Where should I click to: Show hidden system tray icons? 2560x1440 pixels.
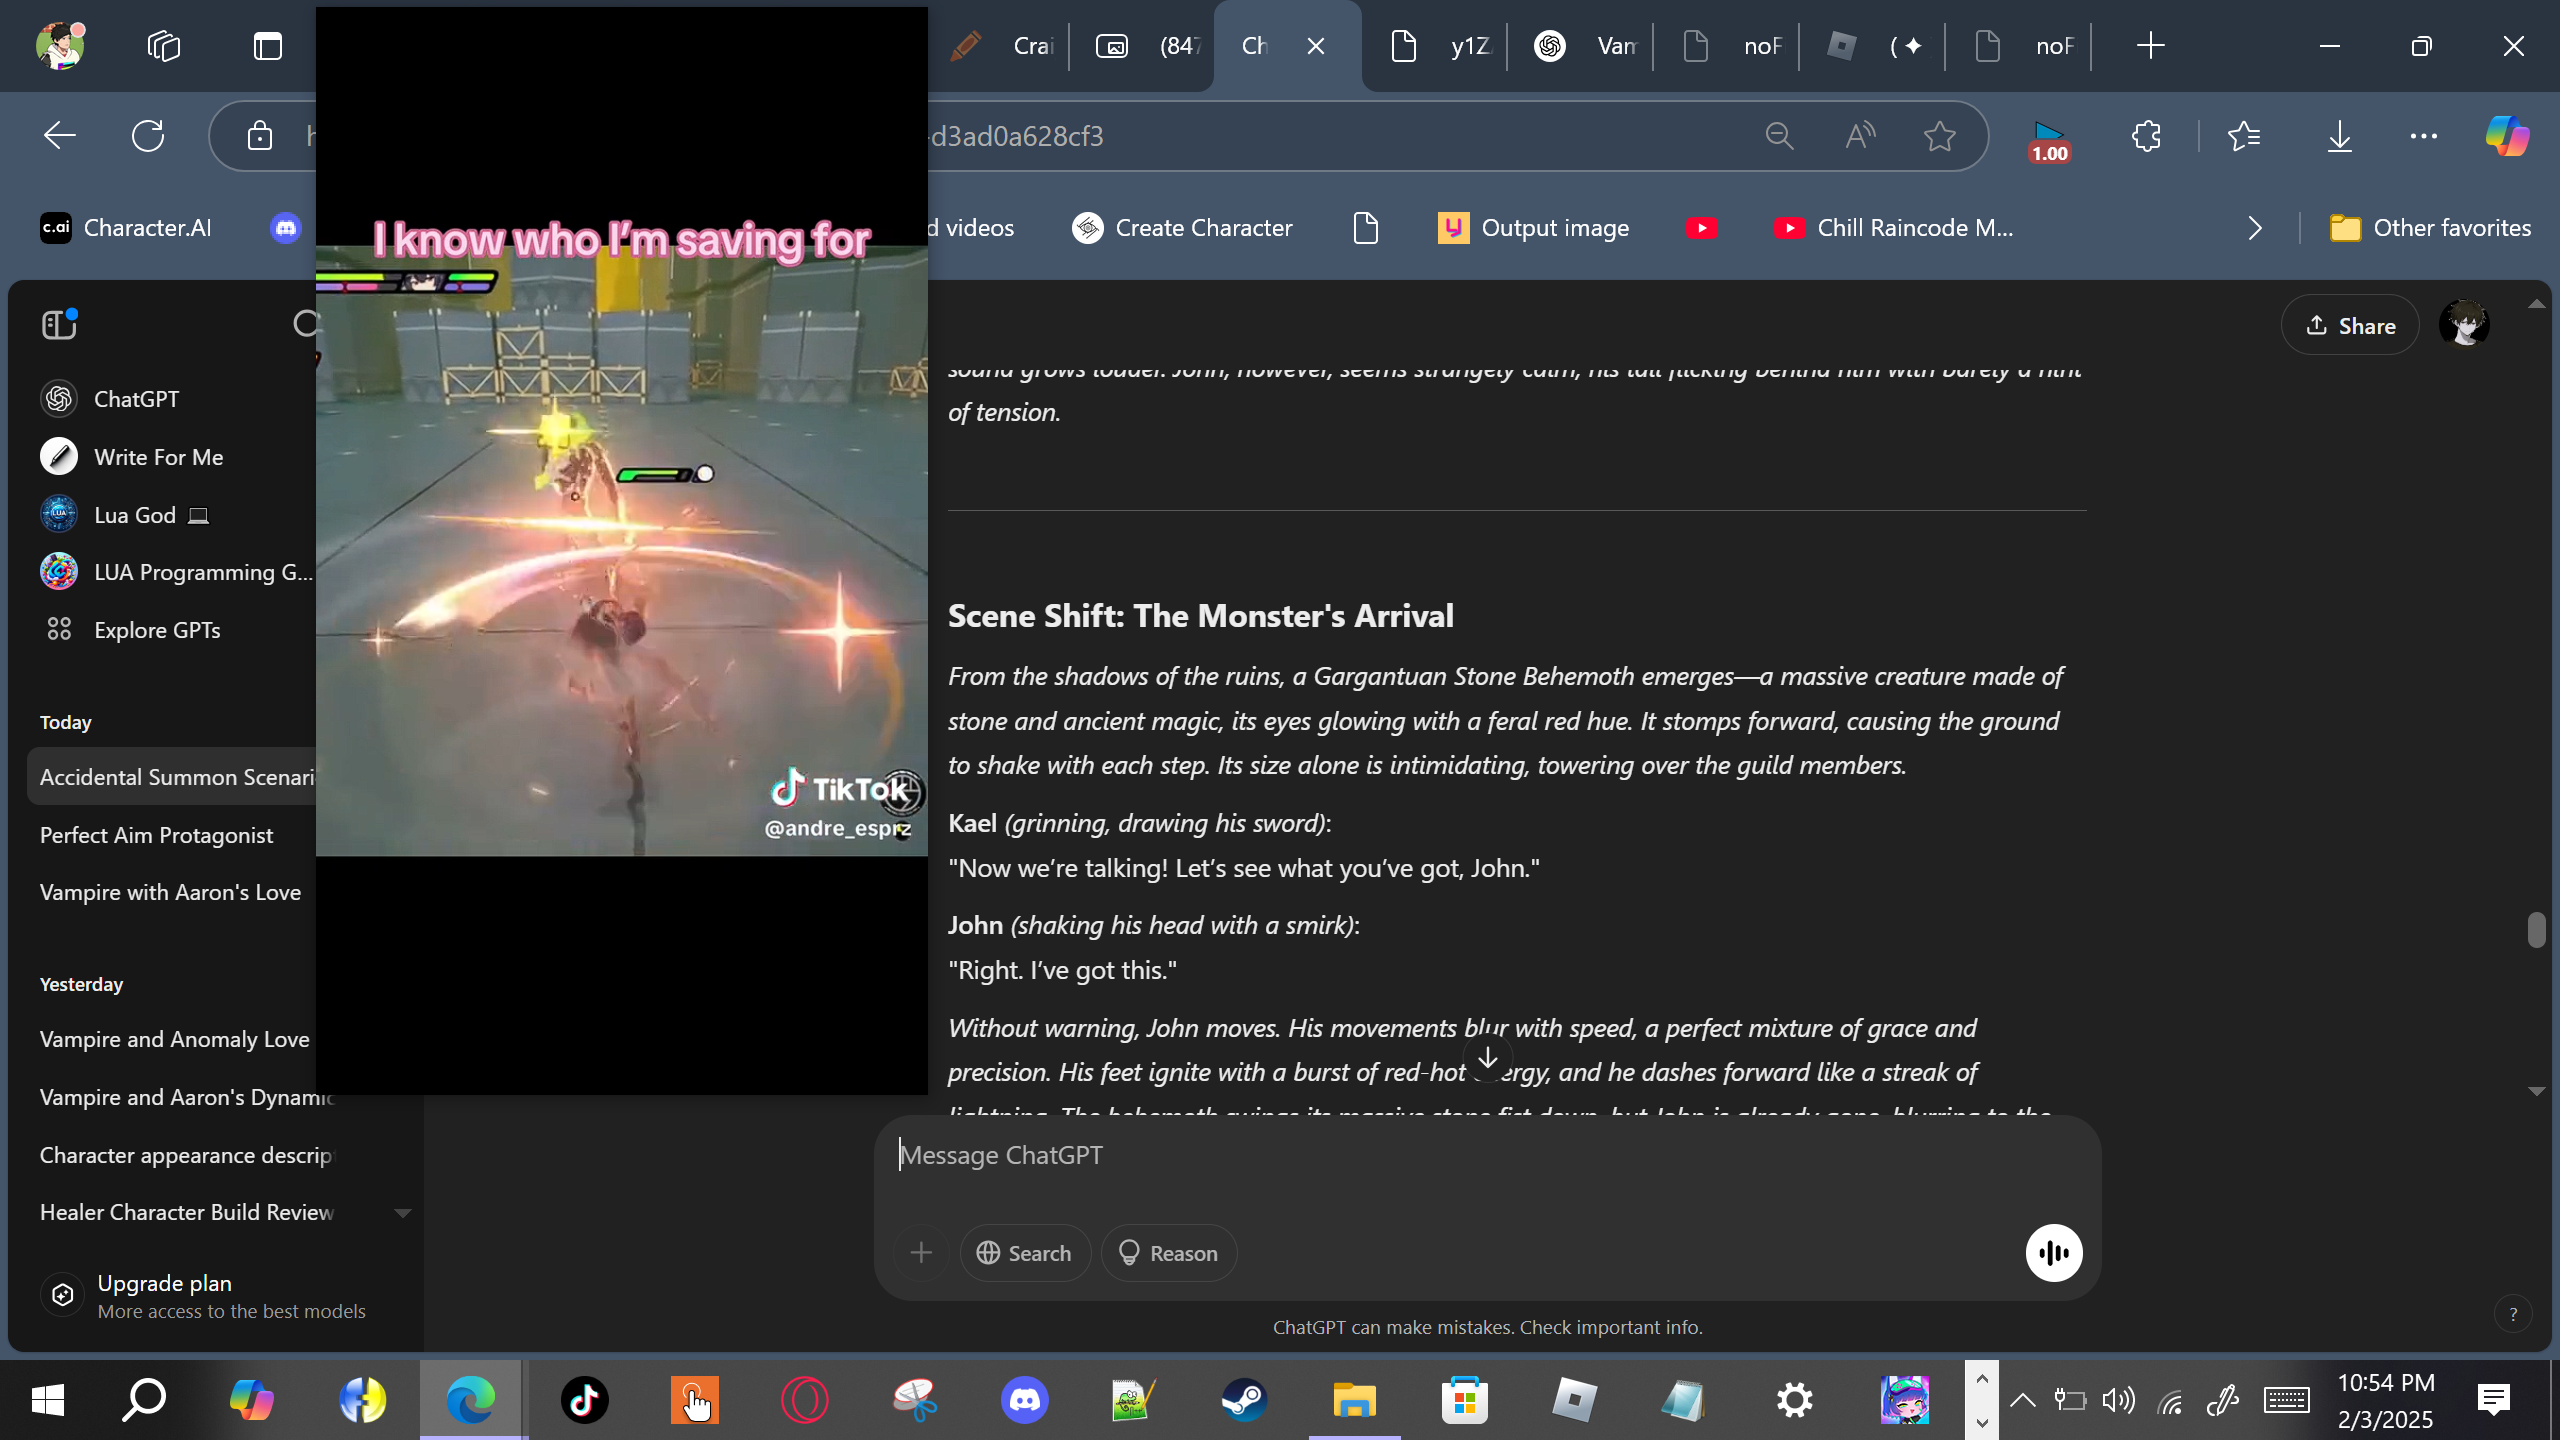[x=2022, y=1400]
